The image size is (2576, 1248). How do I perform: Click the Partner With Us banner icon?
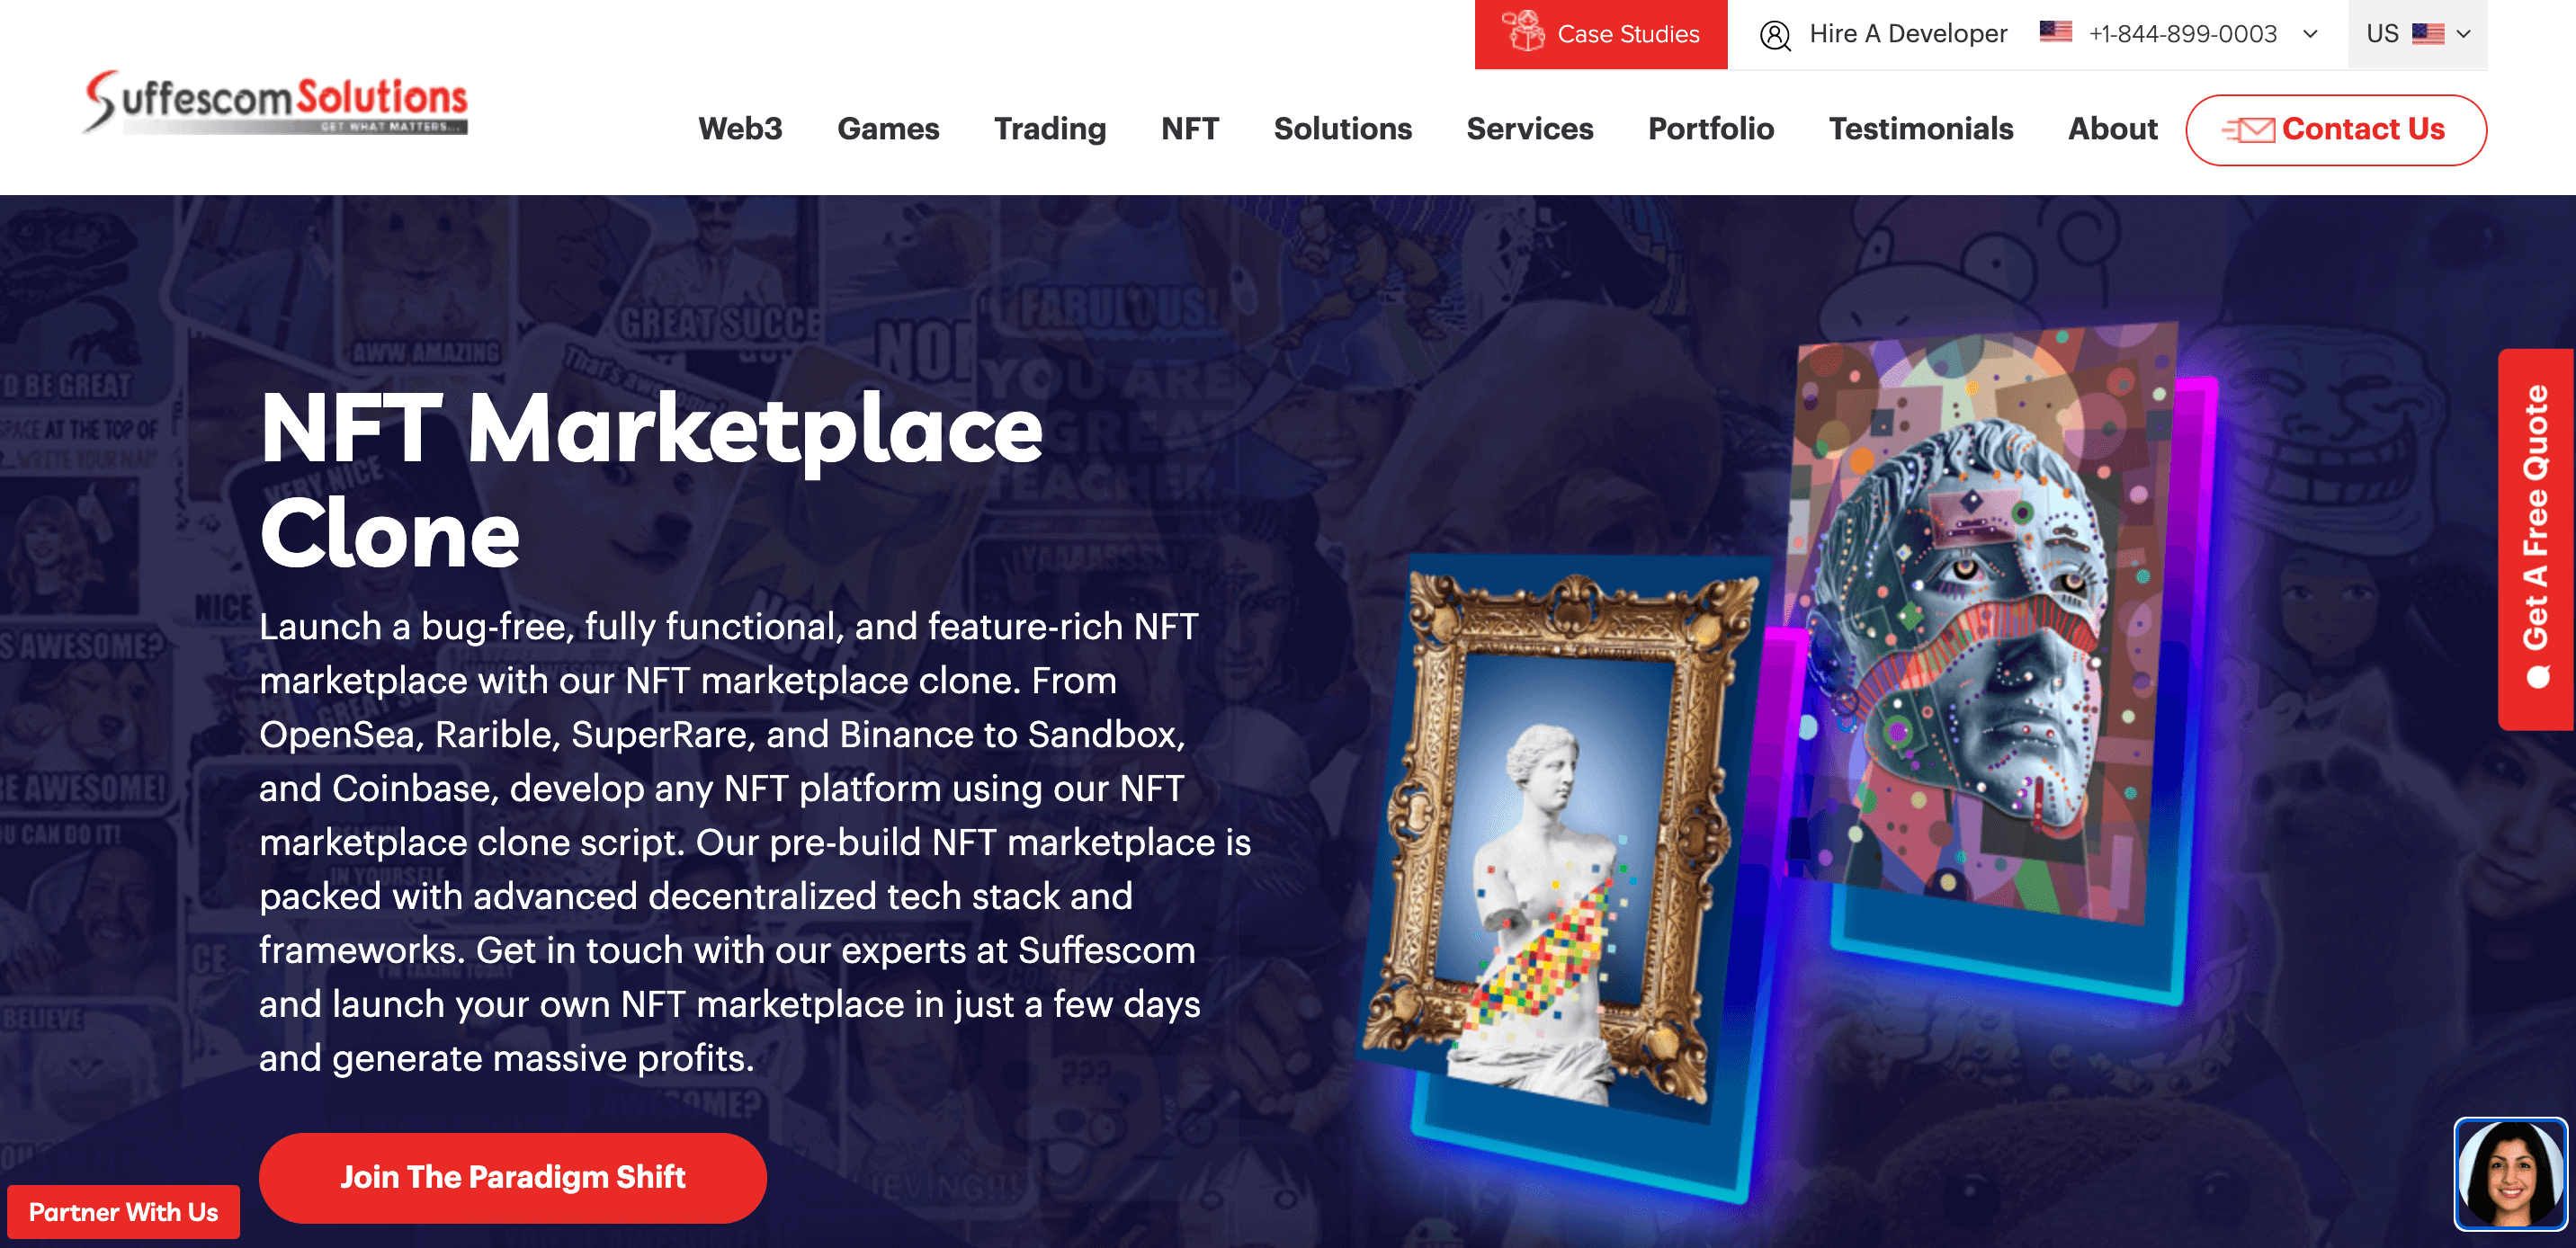point(123,1214)
